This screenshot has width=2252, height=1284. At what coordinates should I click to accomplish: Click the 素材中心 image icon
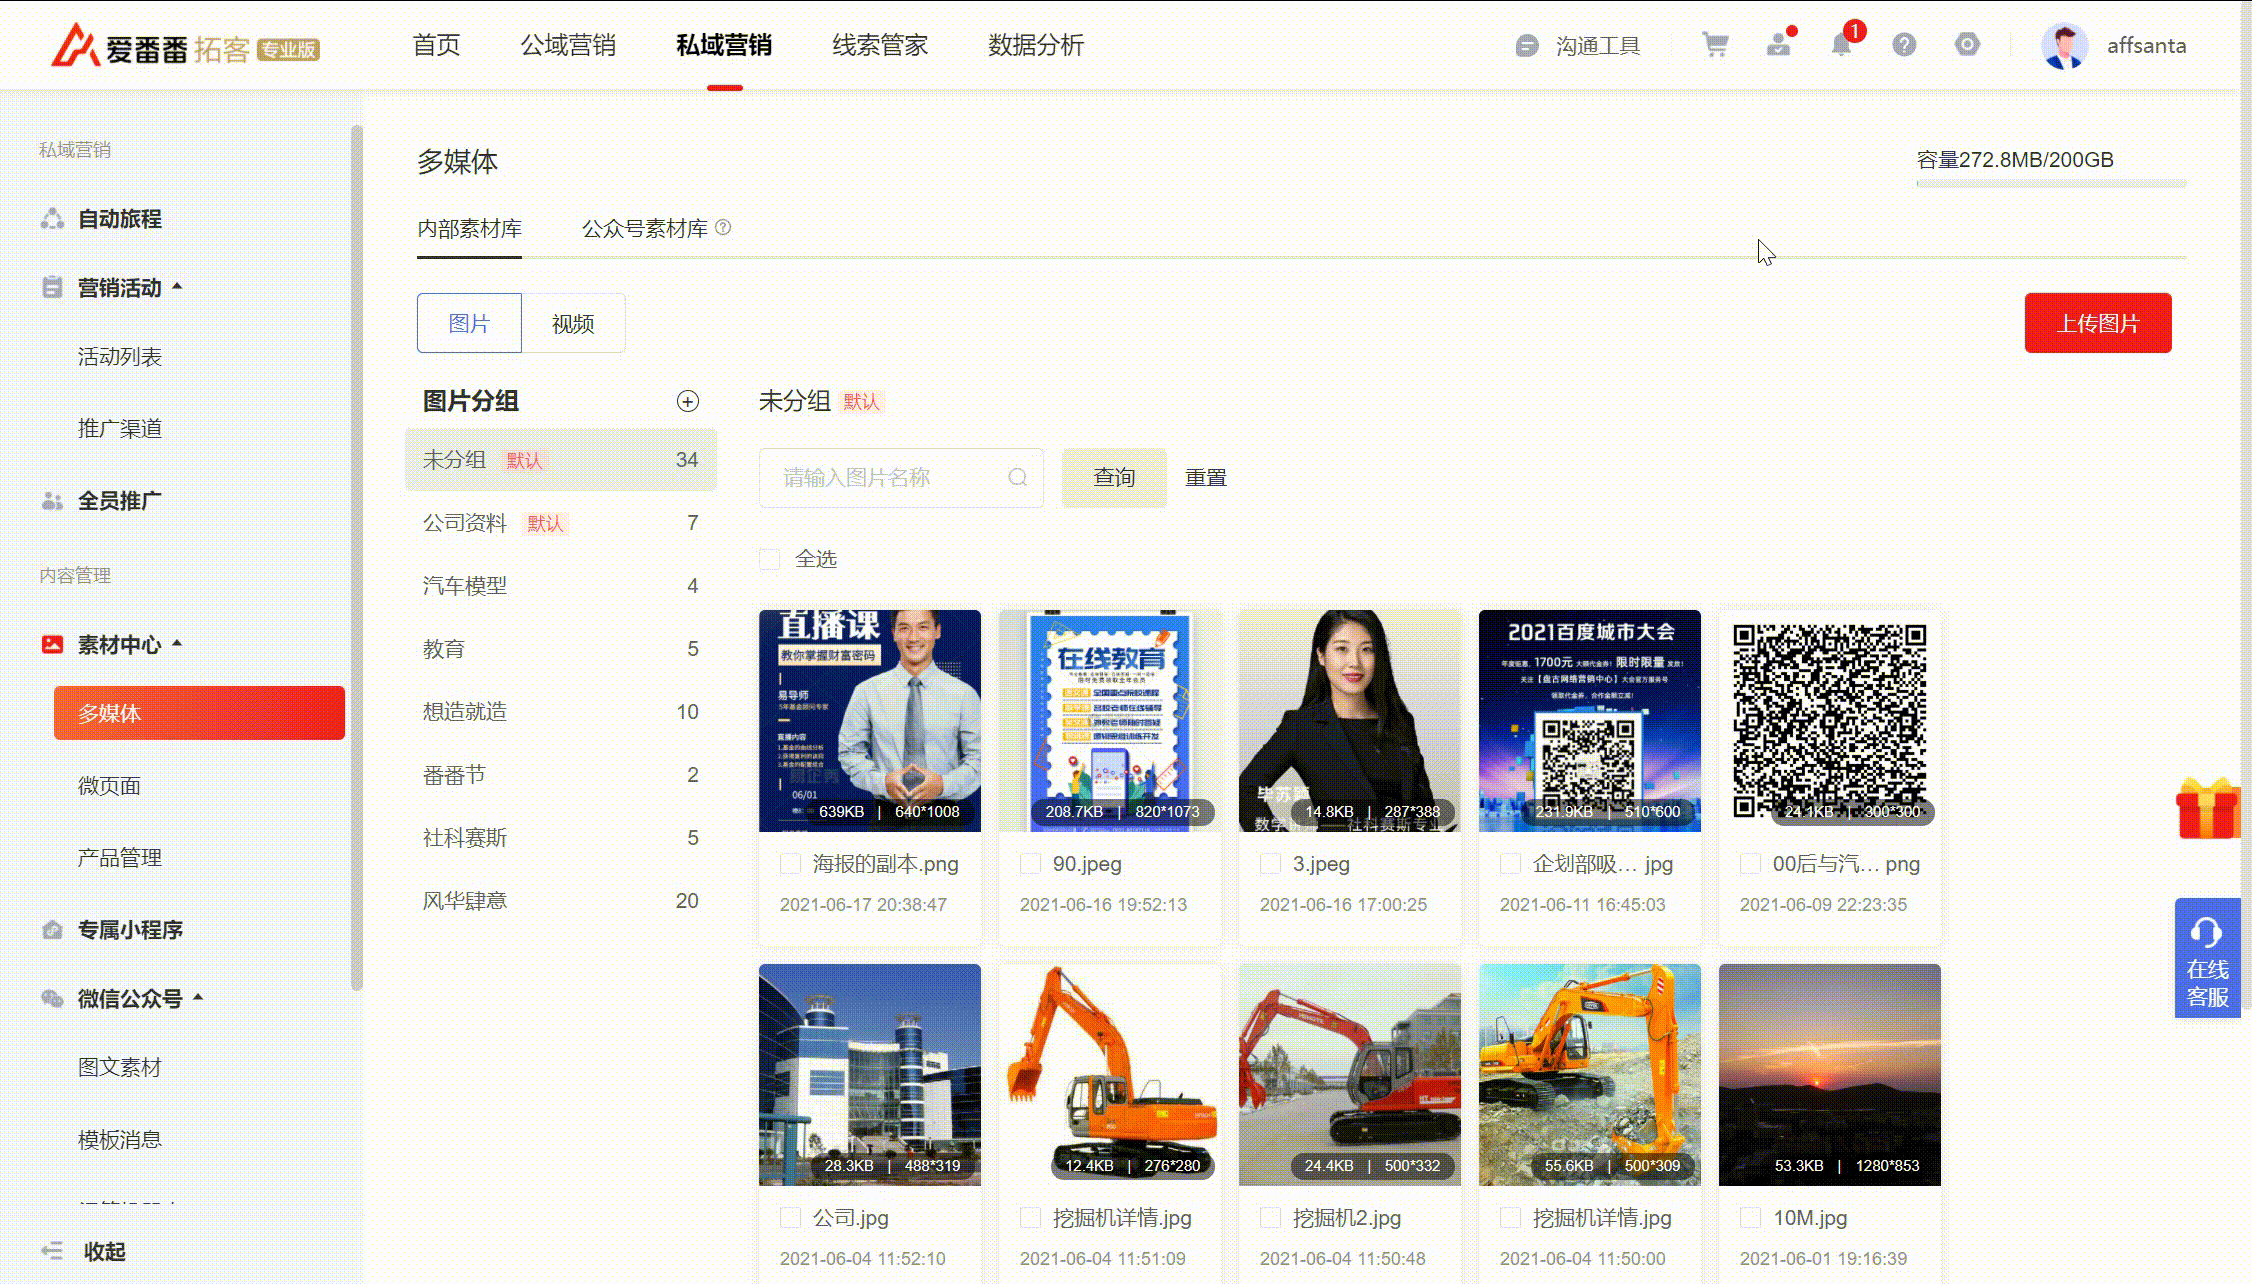click(52, 645)
